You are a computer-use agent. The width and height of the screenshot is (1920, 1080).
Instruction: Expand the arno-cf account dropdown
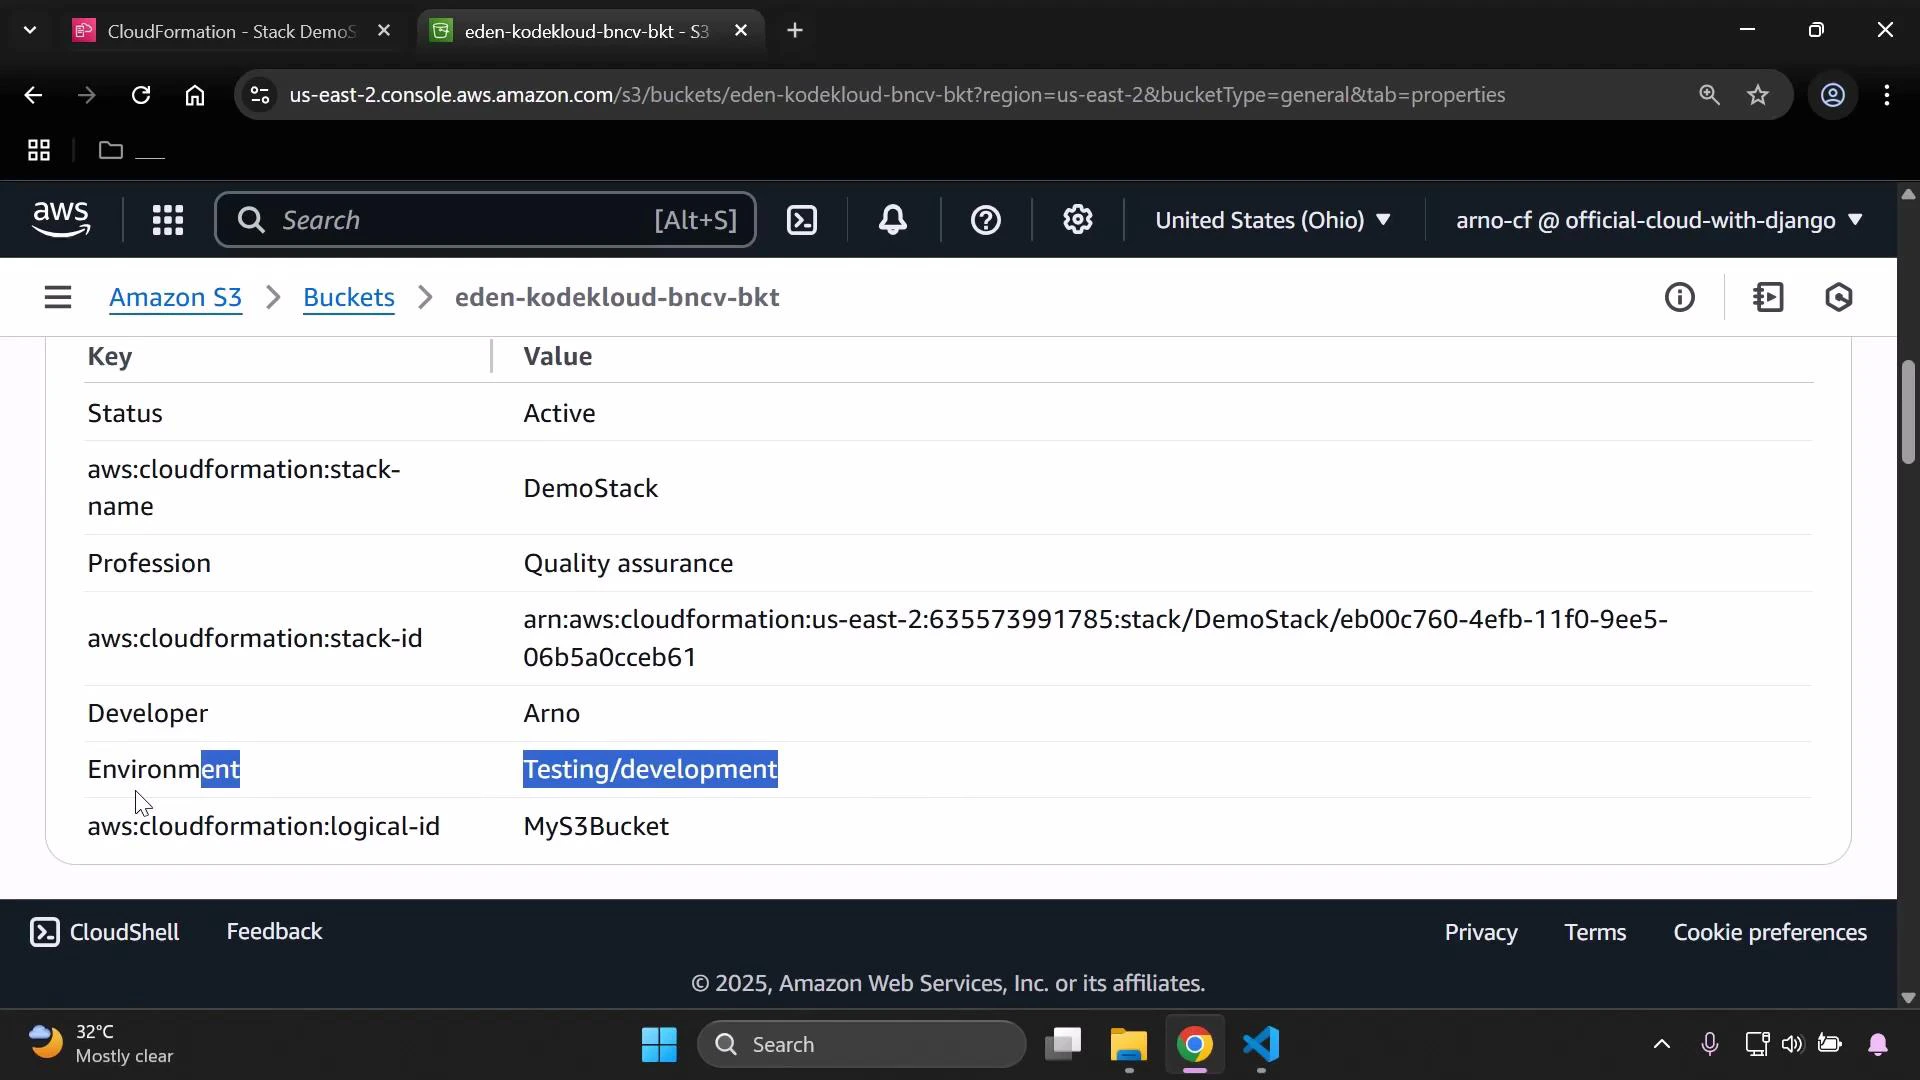click(x=1655, y=220)
